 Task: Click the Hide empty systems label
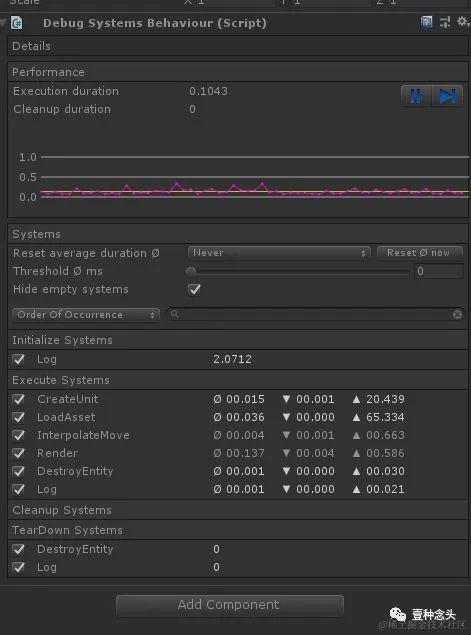tap(71, 289)
